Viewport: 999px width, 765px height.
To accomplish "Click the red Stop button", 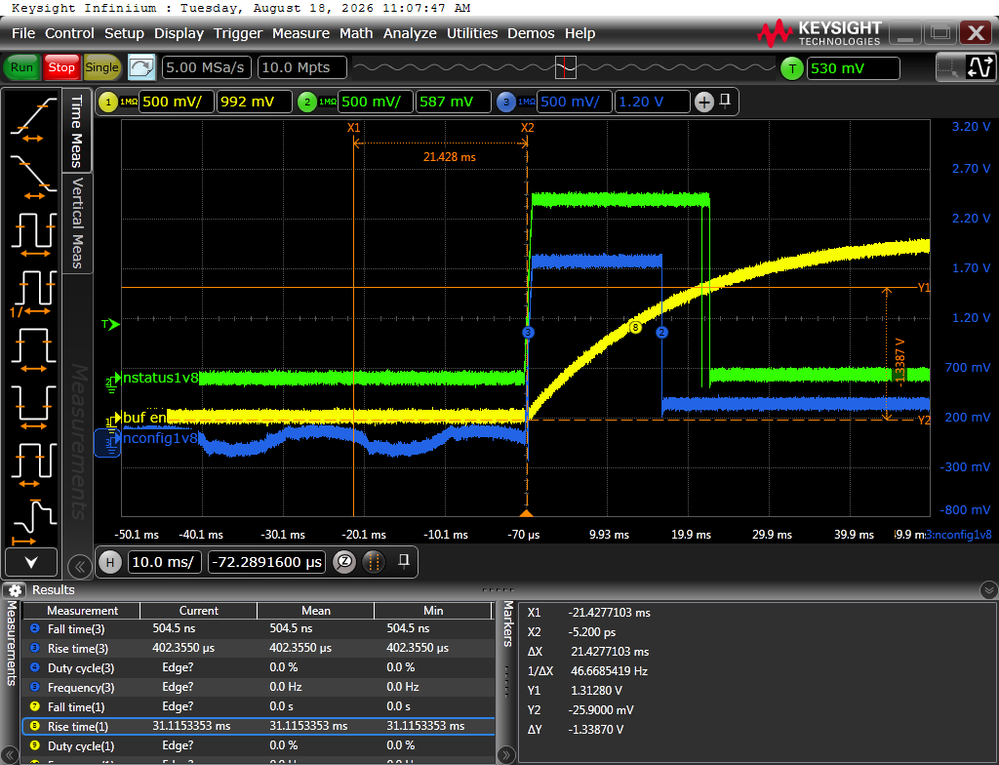I will [x=61, y=68].
